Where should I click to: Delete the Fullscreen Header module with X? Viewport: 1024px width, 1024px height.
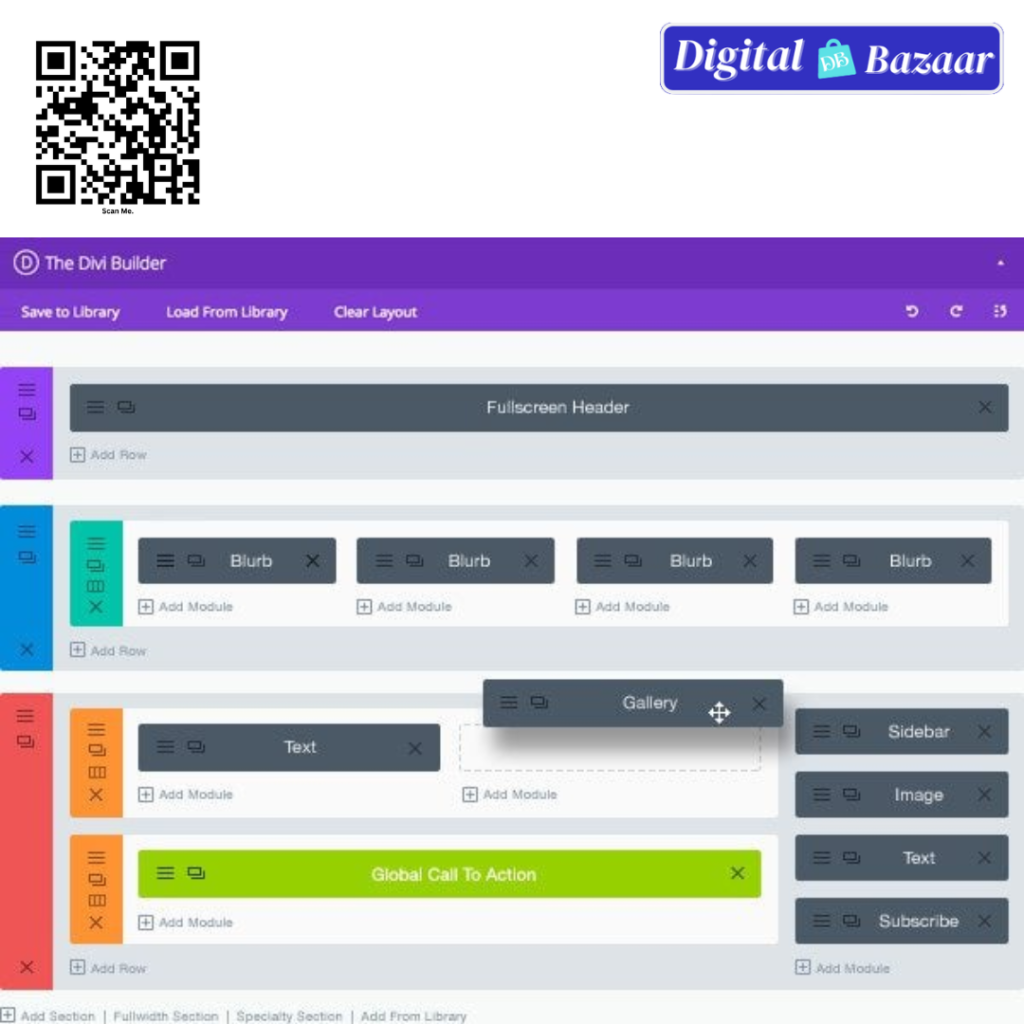(985, 407)
